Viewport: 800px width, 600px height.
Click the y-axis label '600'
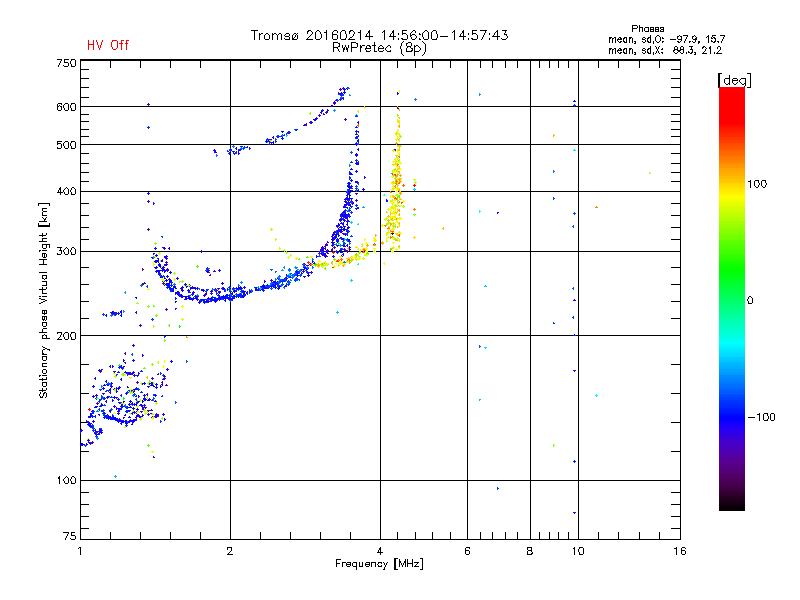66,107
